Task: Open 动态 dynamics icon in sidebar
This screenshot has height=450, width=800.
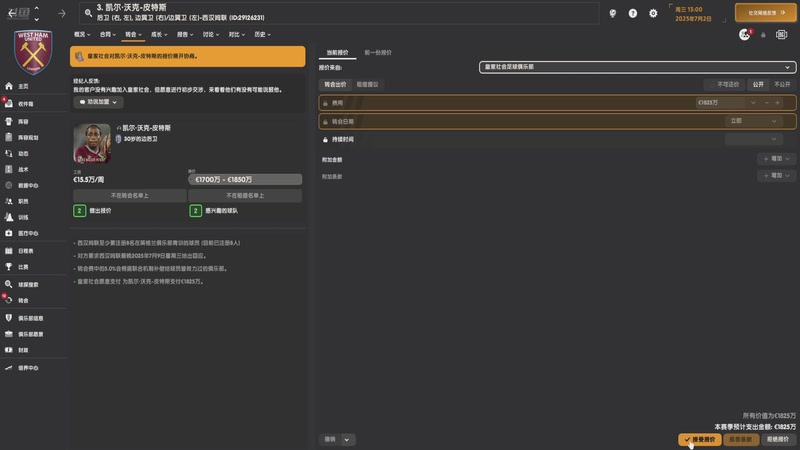Action: click(x=9, y=153)
